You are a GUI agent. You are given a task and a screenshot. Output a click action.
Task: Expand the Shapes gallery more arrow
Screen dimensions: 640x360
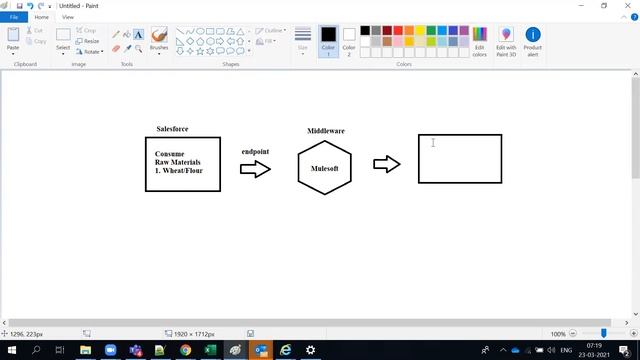click(249, 51)
